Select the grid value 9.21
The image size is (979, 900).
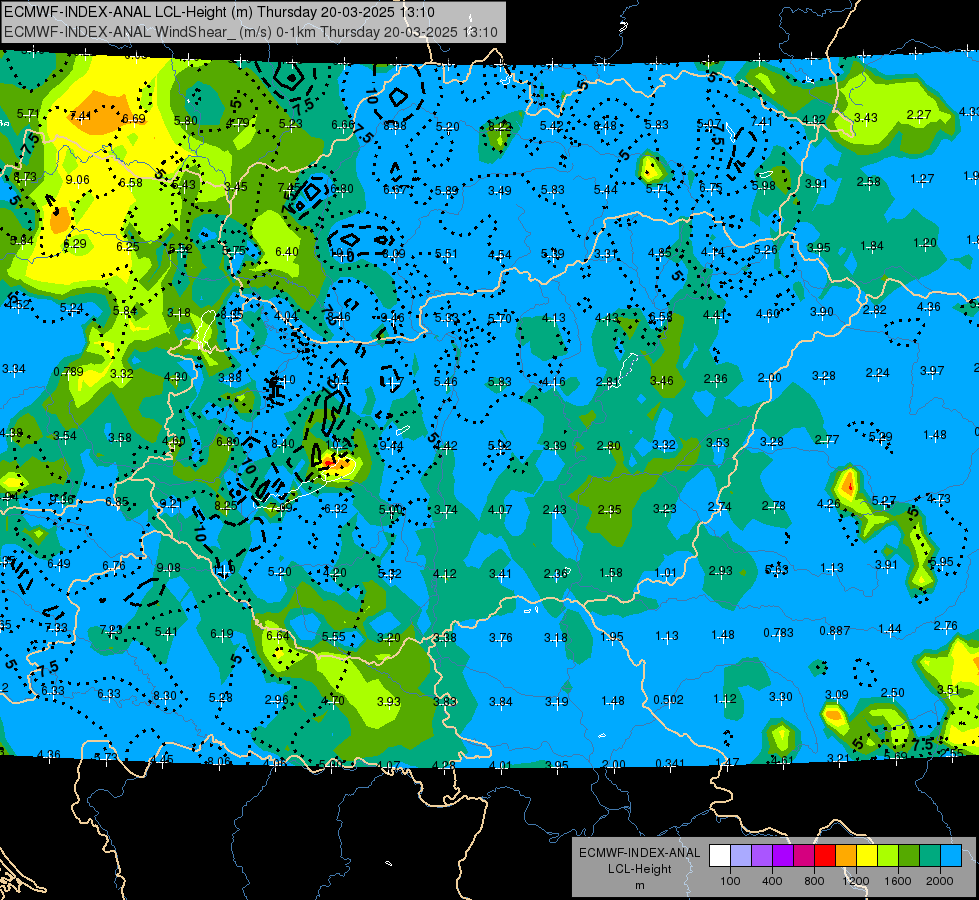tap(170, 503)
